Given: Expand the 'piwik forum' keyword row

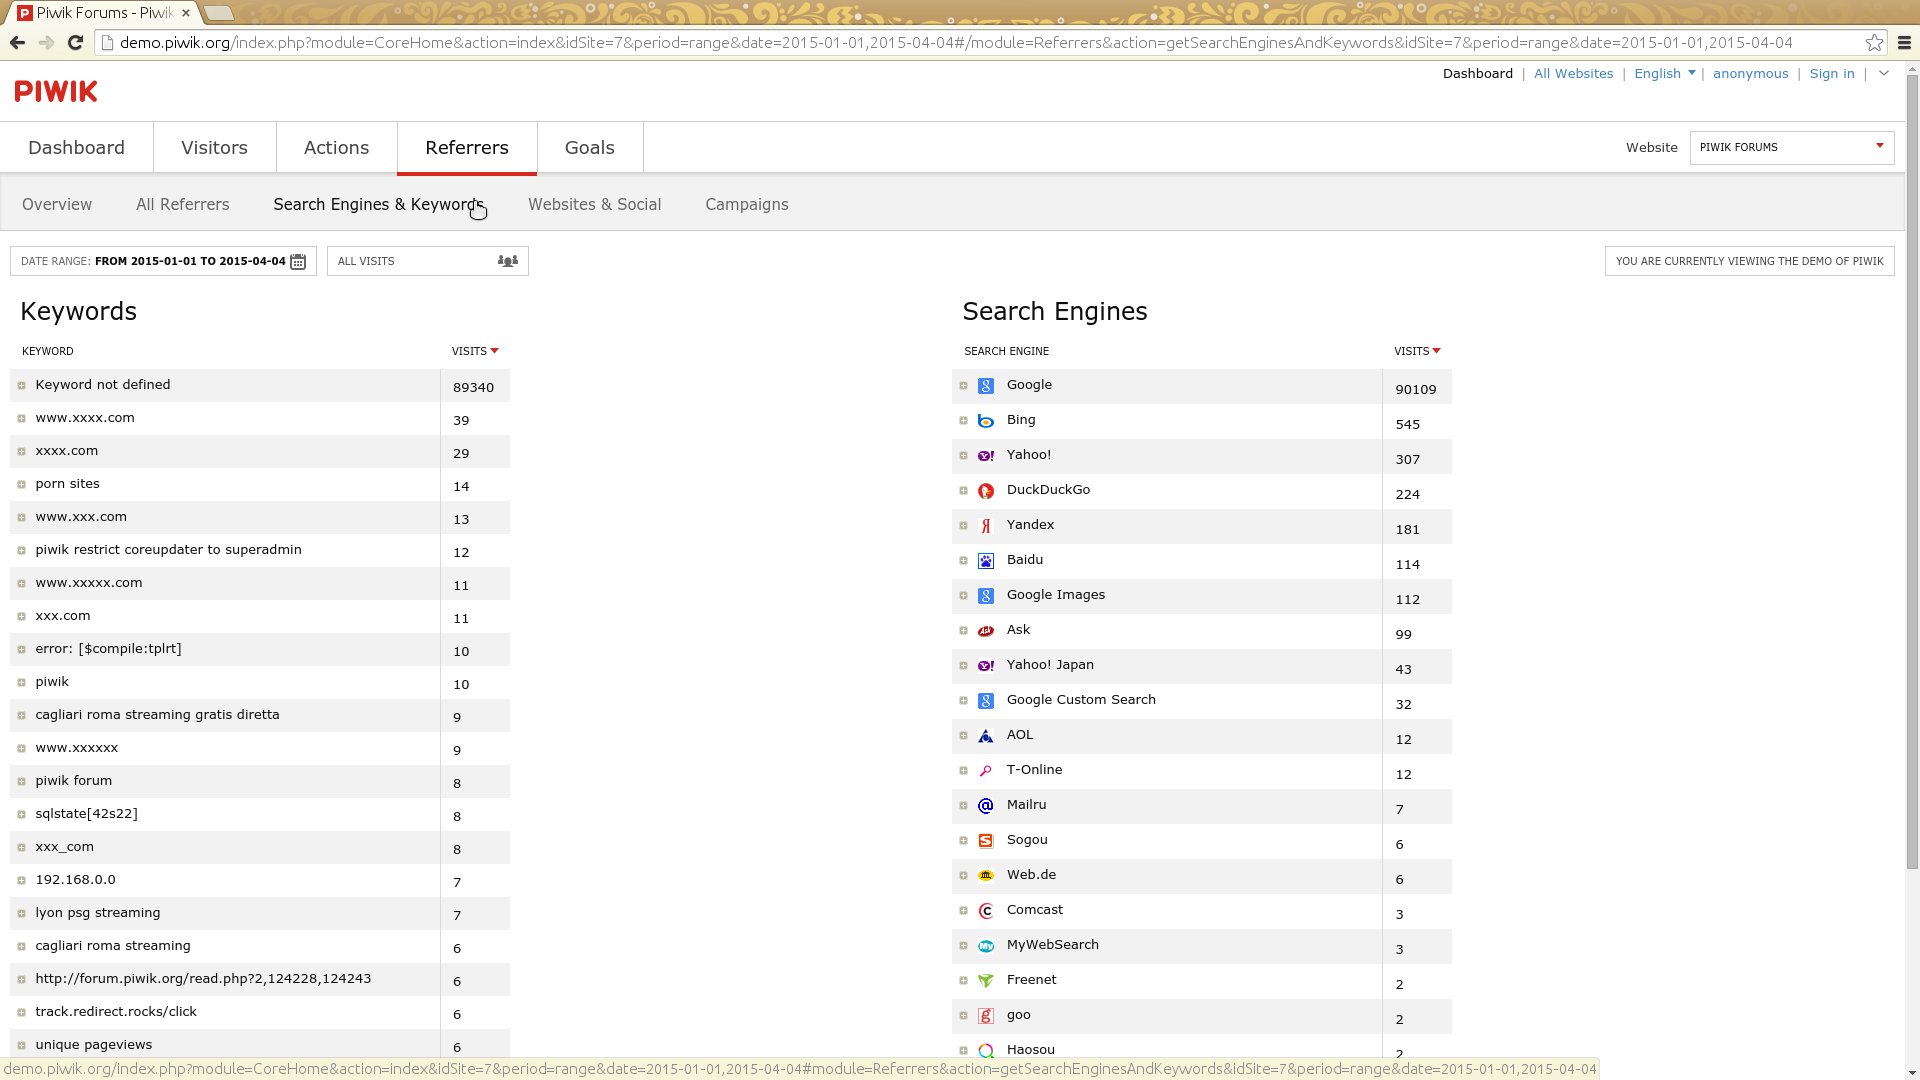Looking at the screenshot, I should click(21, 782).
